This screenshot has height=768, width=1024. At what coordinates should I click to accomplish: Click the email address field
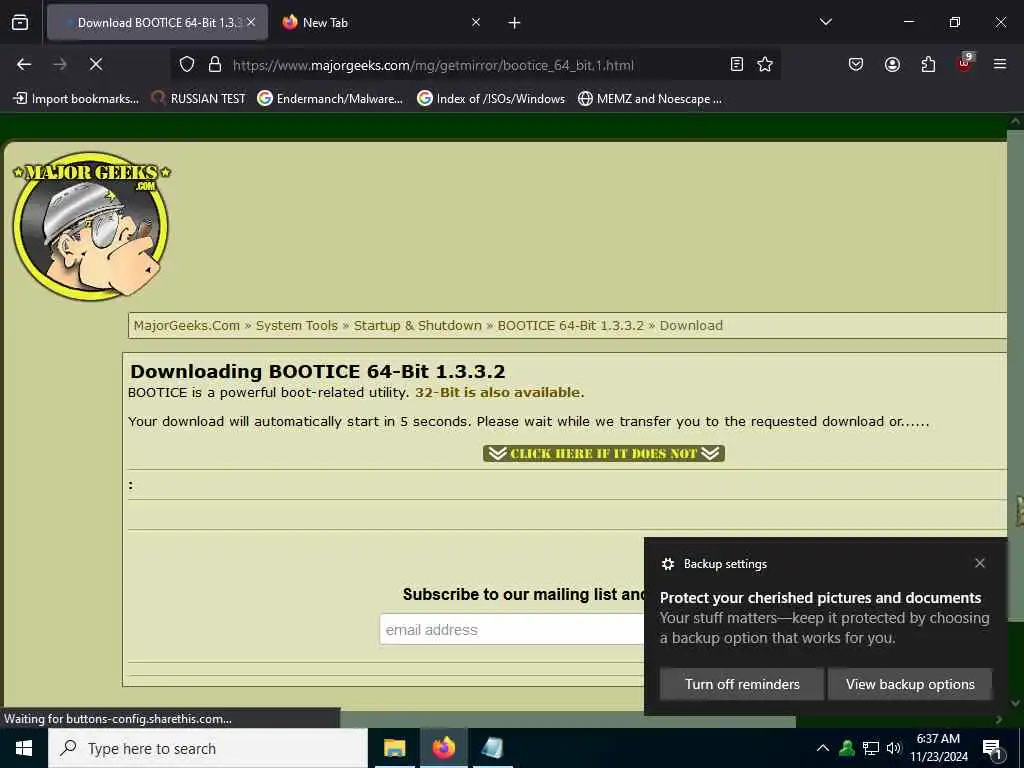coord(511,630)
